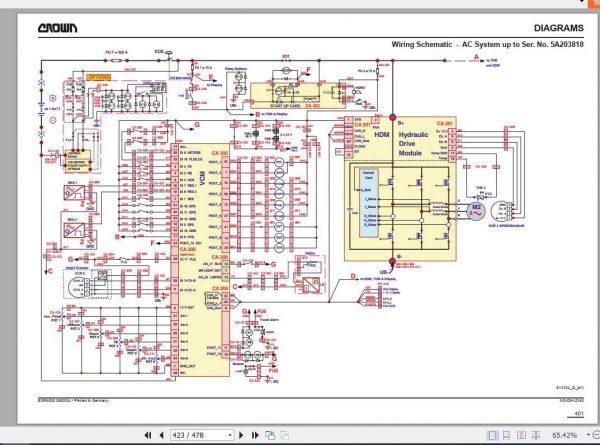Click the M2 motor symbol in schematic

[476, 211]
